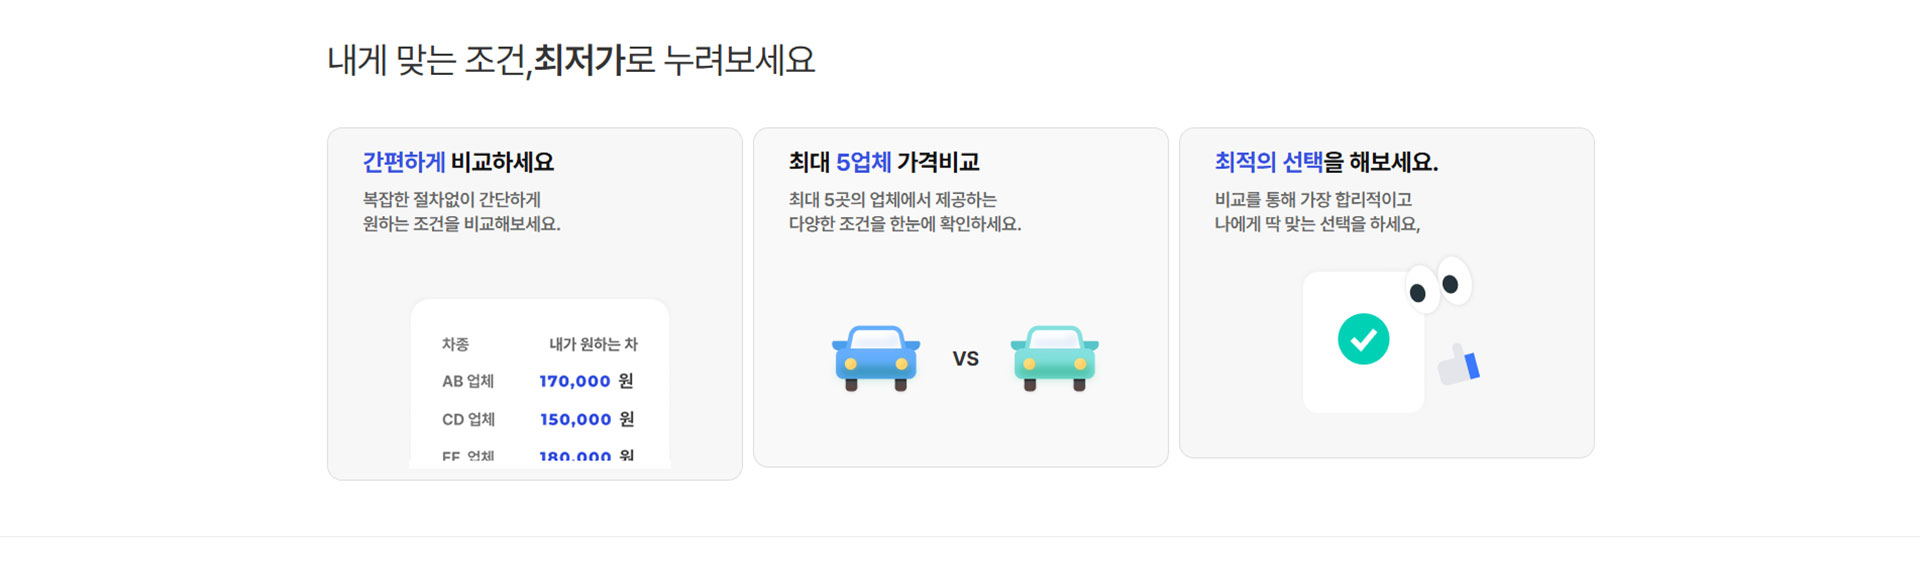Click the 최적의 선택을 해보세요 card title

click(1326, 162)
